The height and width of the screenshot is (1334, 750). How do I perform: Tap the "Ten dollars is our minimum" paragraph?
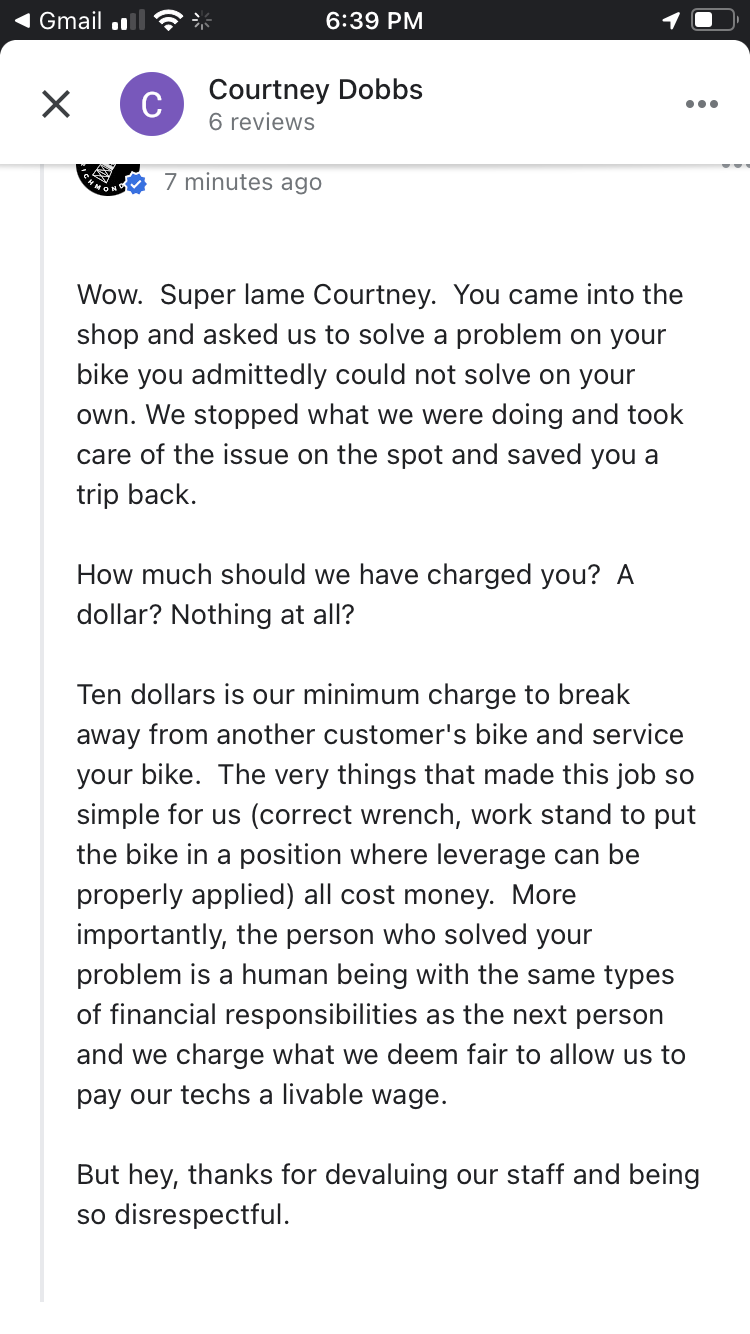[385, 894]
